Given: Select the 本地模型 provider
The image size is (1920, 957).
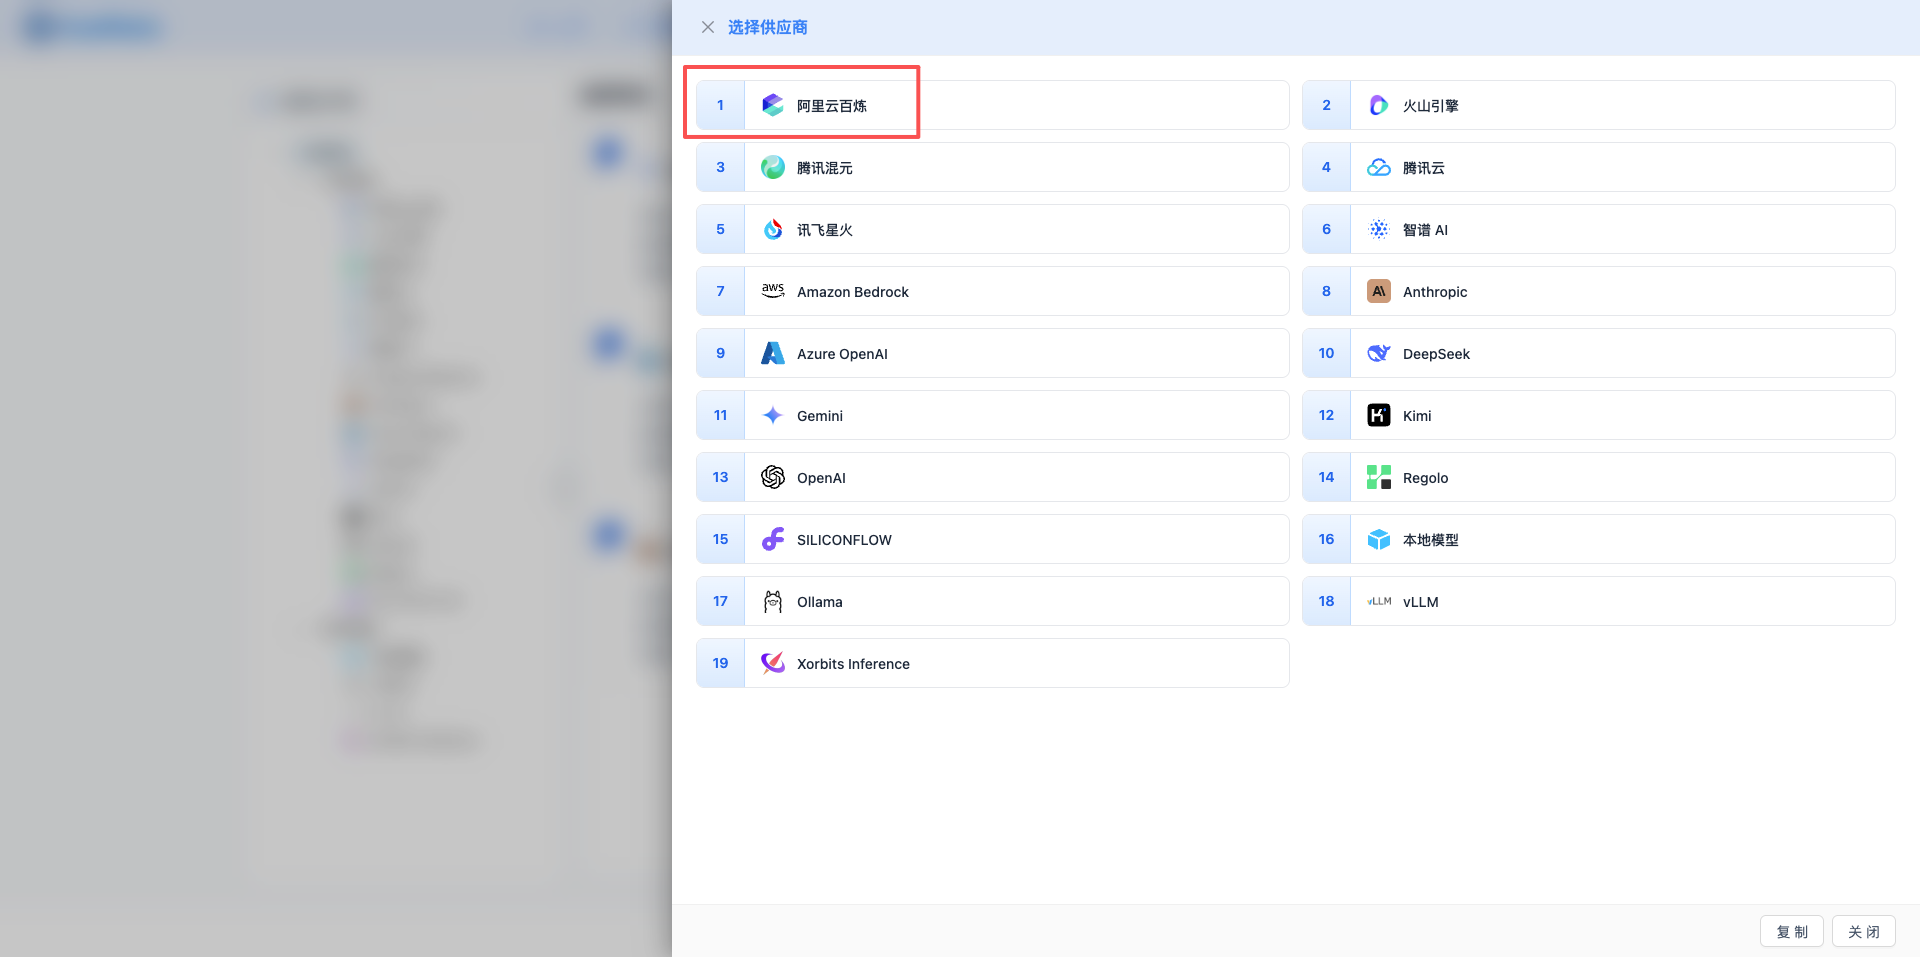Looking at the screenshot, I should tap(1597, 539).
